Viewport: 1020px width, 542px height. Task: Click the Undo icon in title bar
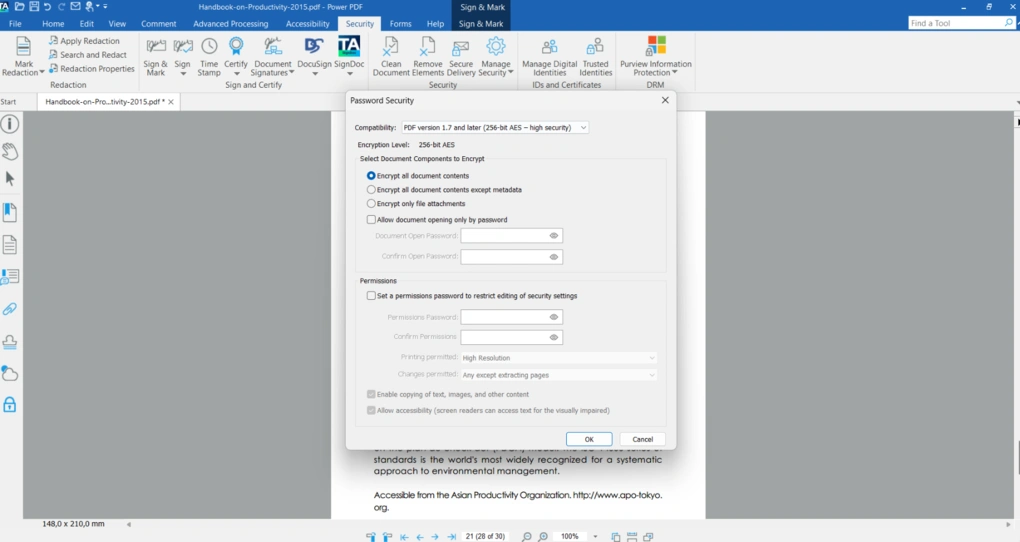[x=47, y=7]
